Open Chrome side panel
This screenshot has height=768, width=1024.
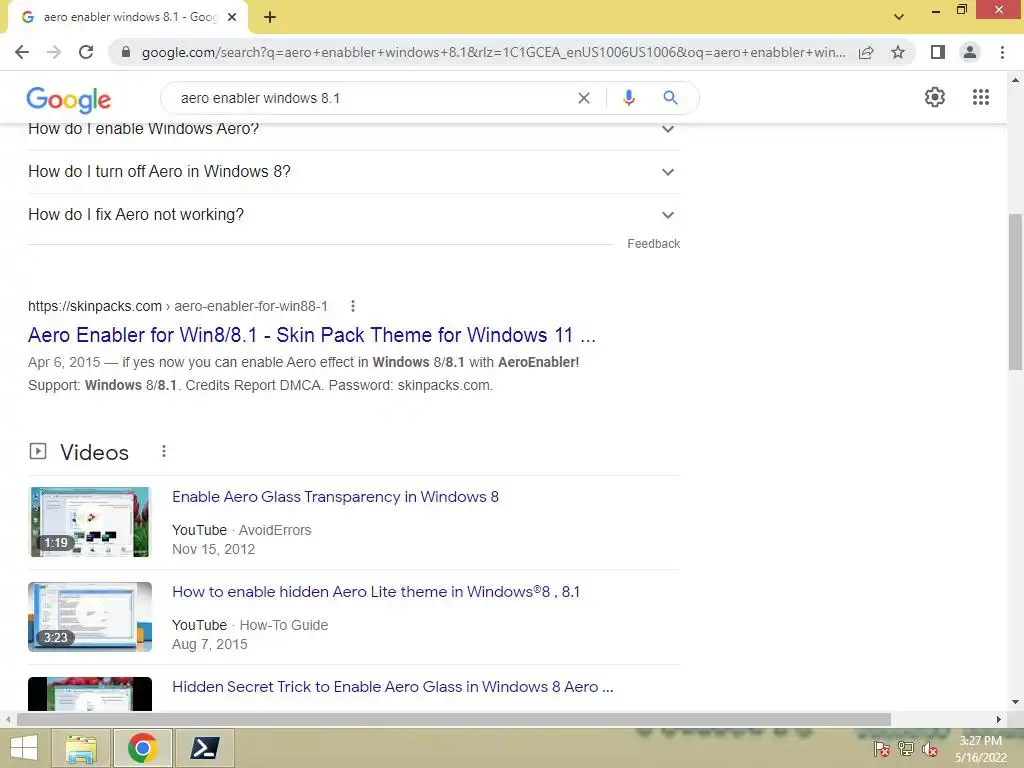pos(938,52)
